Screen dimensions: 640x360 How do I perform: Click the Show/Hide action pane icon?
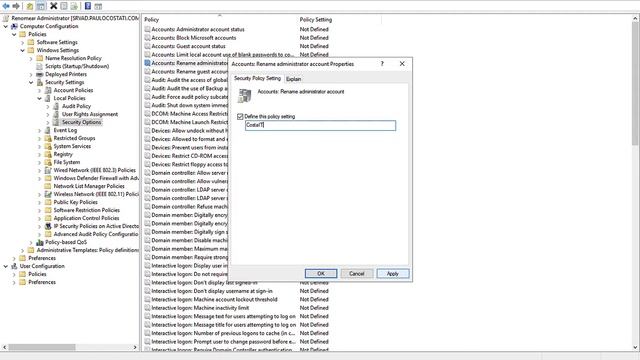coord(98,6)
